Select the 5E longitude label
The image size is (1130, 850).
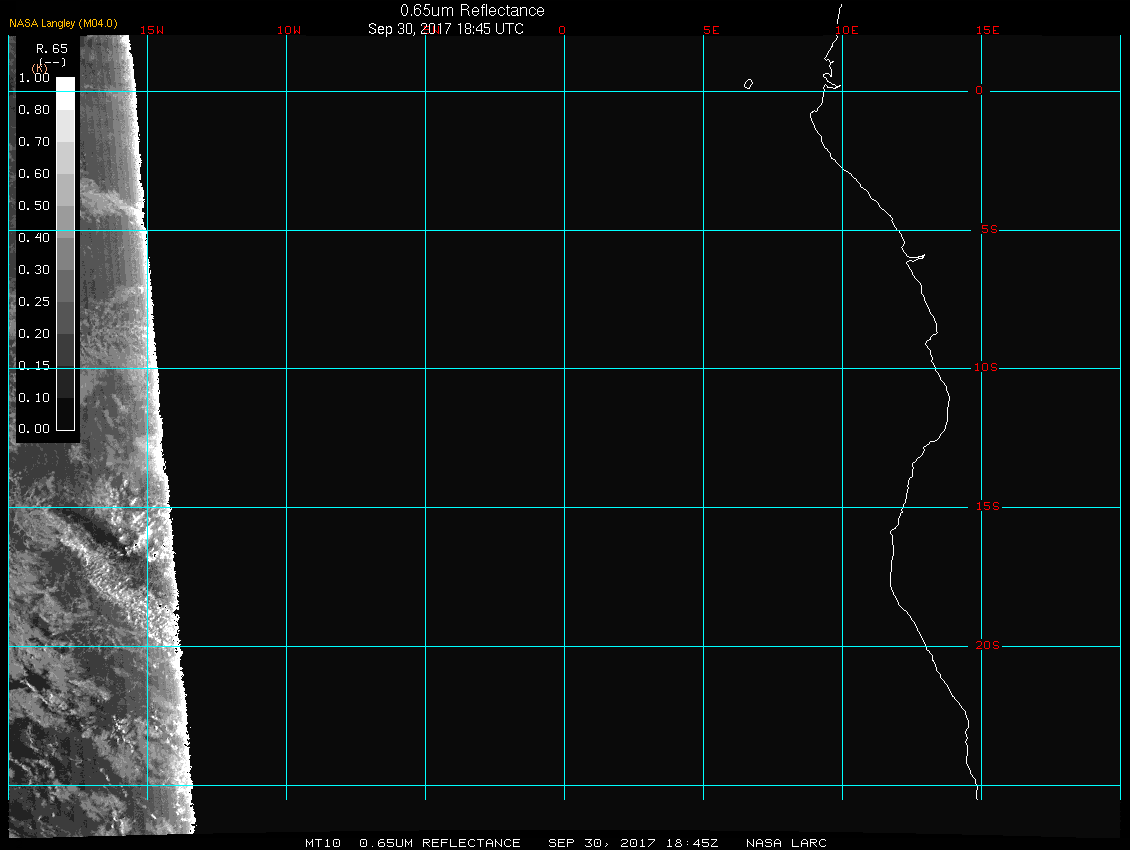click(x=711, y=30)
